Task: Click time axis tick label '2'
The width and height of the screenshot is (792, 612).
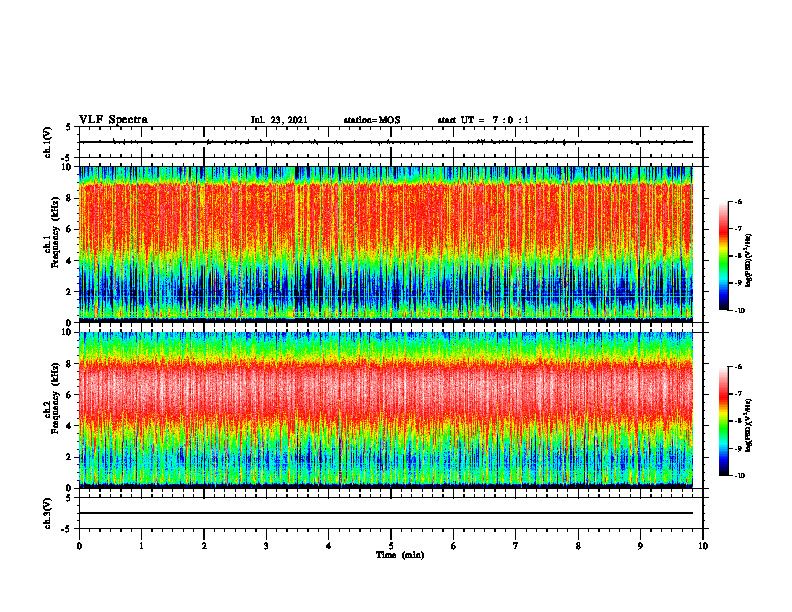Action: pos(204,546)
